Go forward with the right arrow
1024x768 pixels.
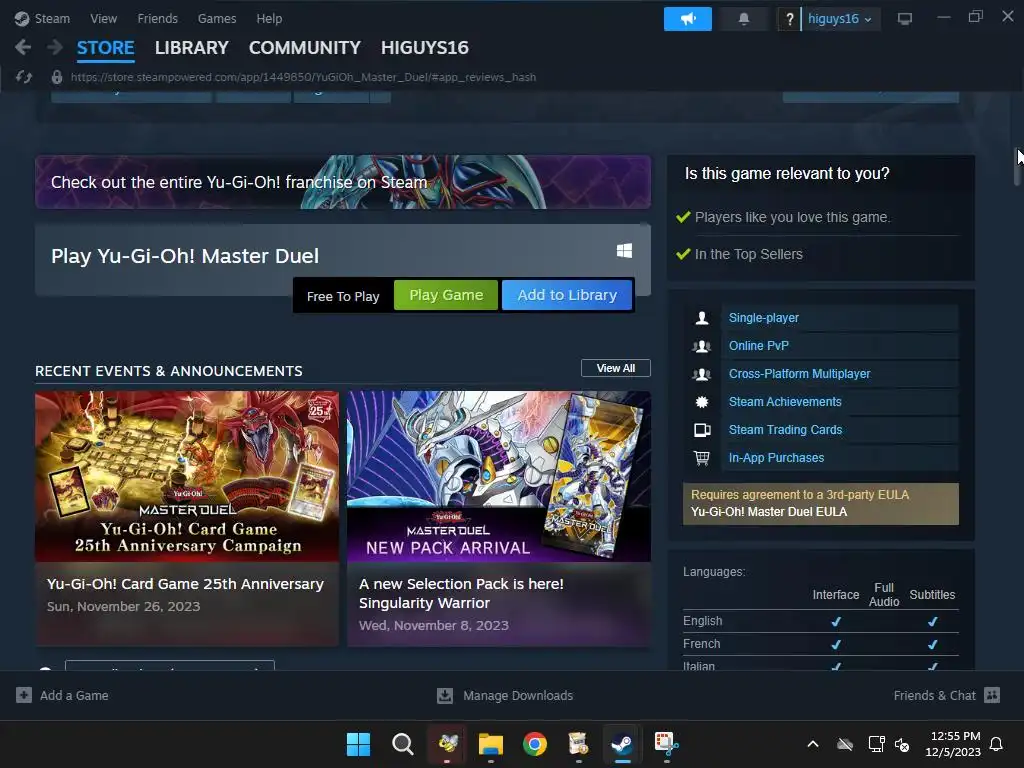[x=55, y=47]
